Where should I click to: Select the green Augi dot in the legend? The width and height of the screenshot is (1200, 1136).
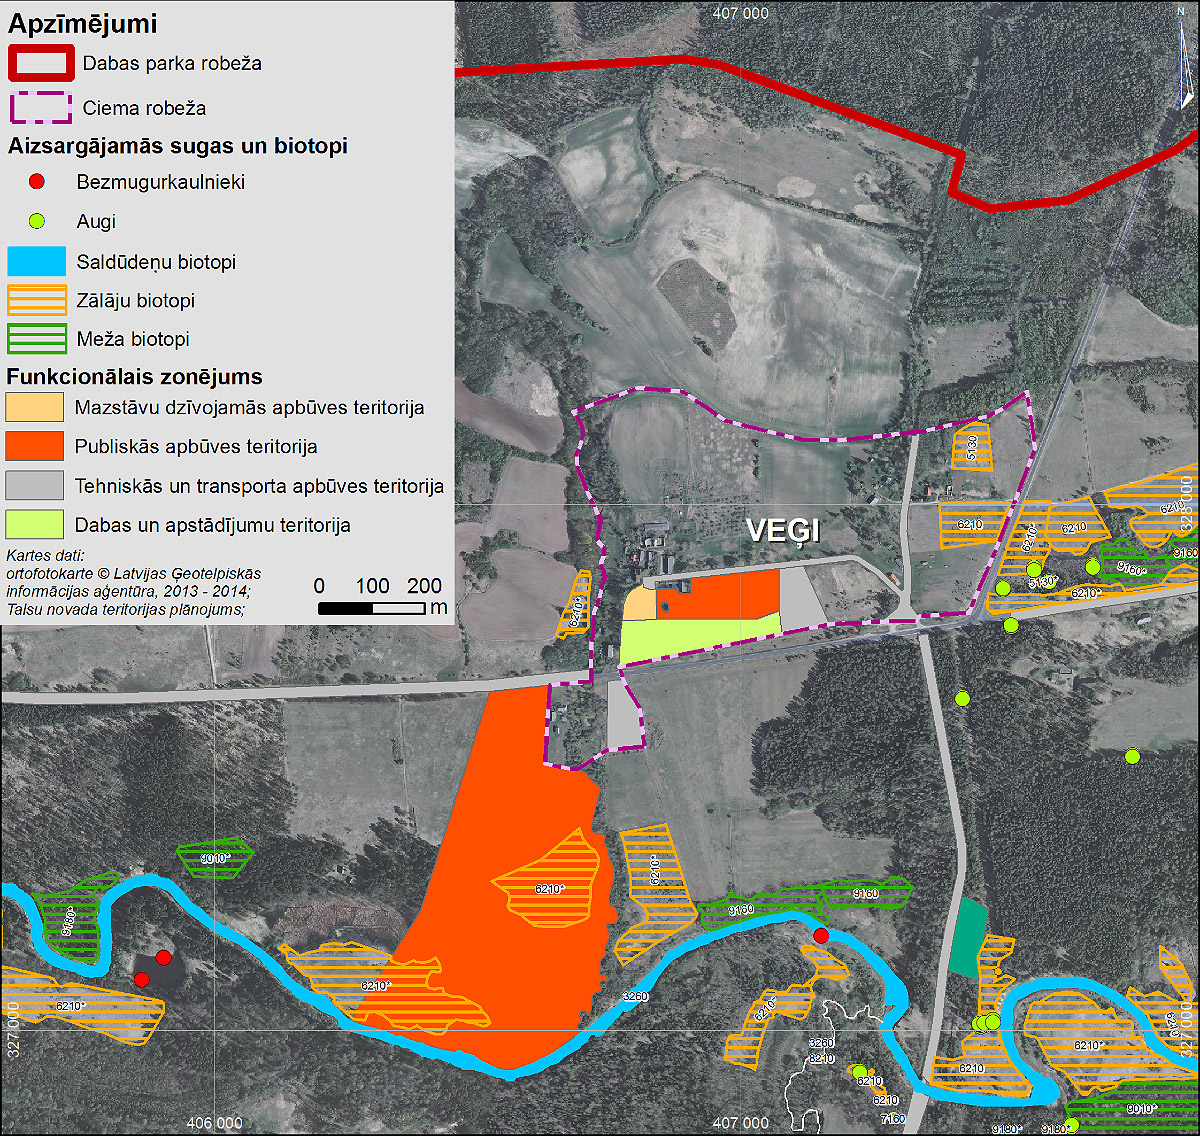point(37,221)
